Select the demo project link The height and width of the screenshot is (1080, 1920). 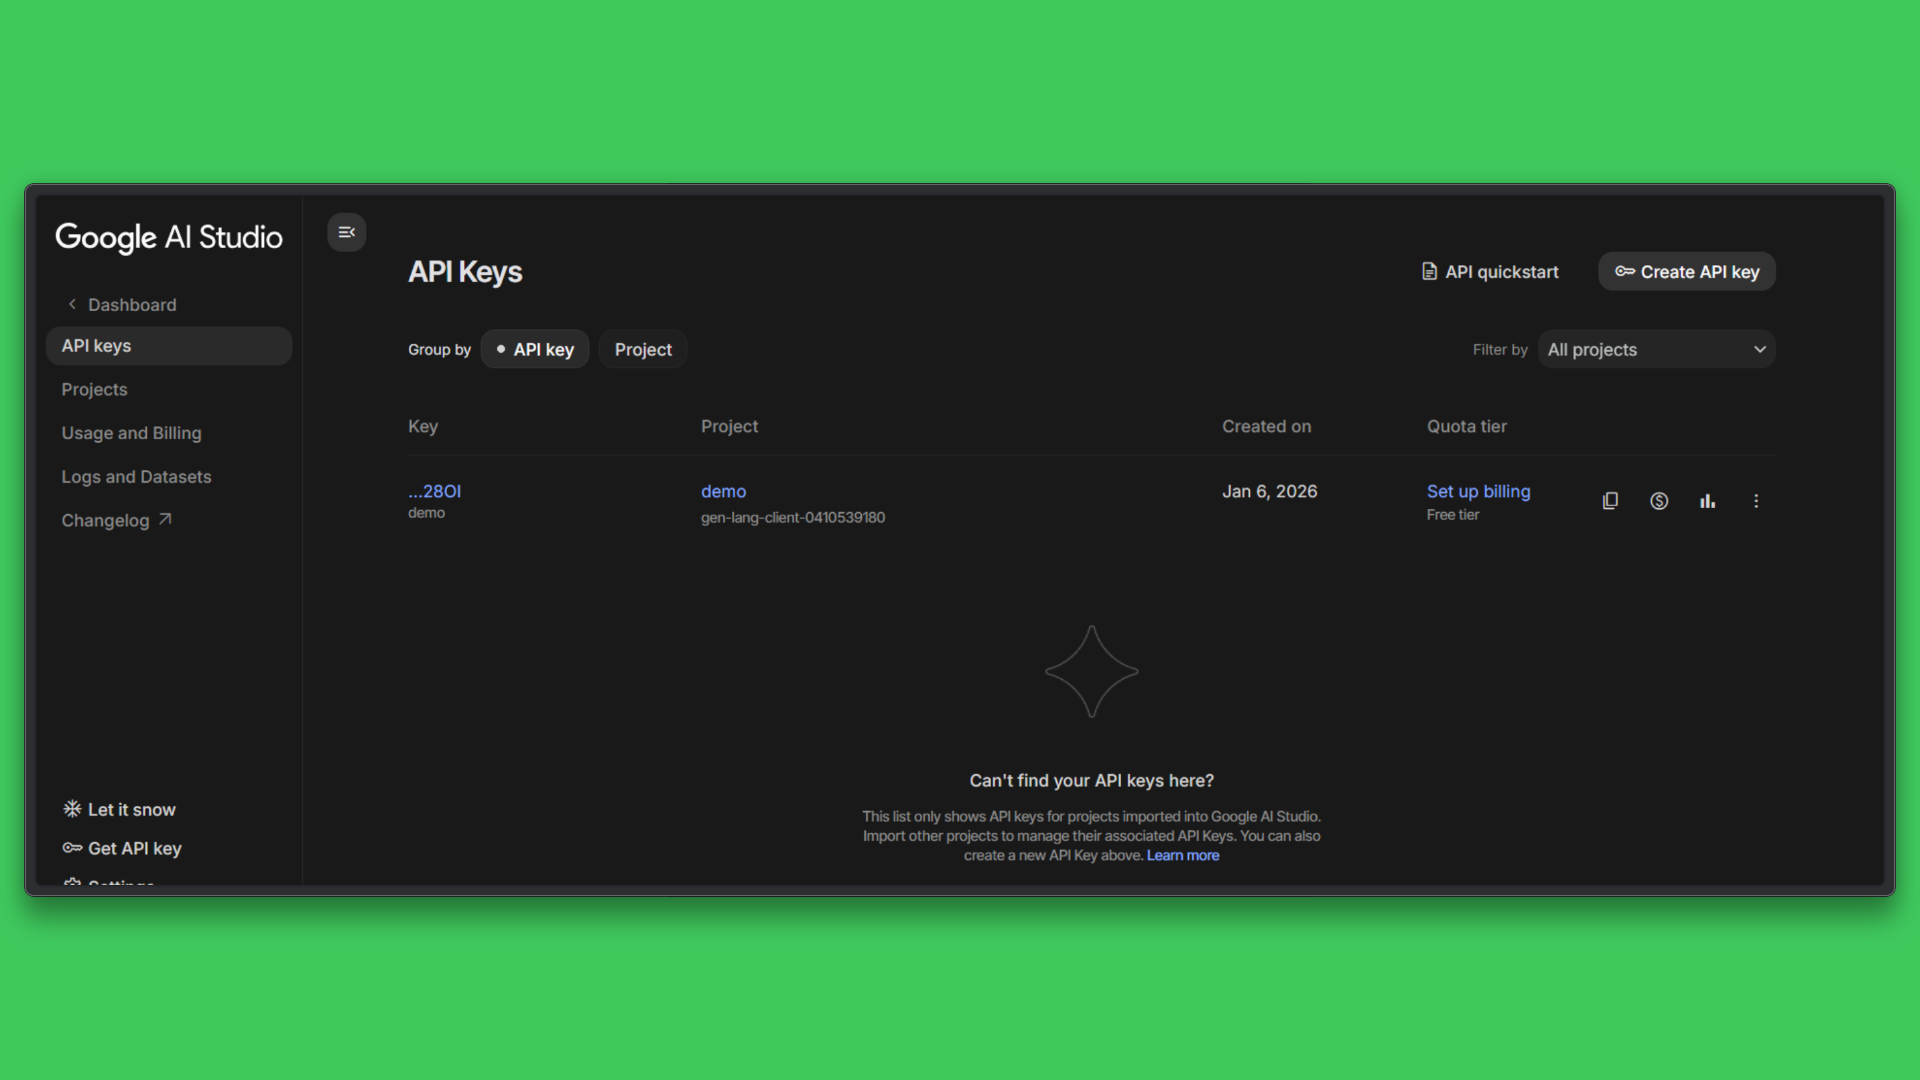[723, 491]
